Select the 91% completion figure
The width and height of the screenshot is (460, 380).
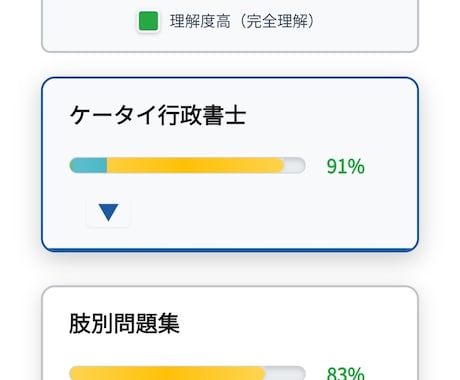[x=346, y=166]
